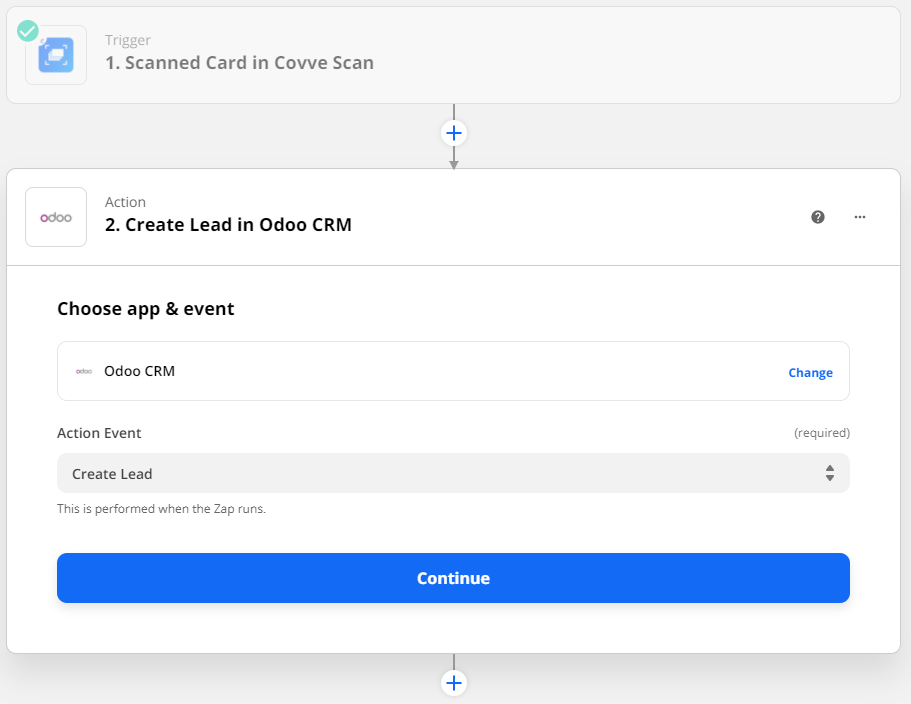Viewport: 911px width, 704px height.
Task: Expand the Scanned Card in Covve Scan step
Action: point(240,63)
